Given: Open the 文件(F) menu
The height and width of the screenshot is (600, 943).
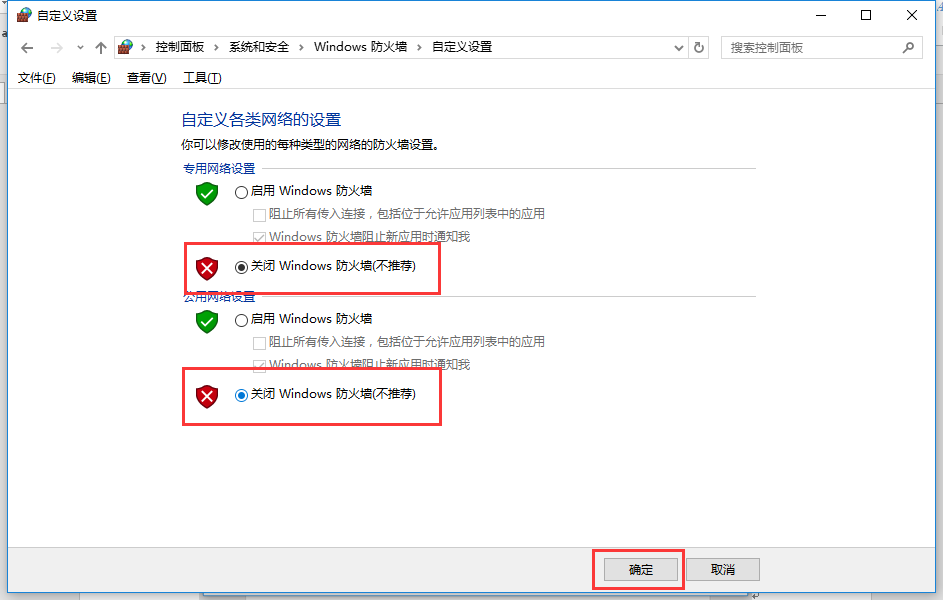Looking at the screenshot, I should click(37, 78).
